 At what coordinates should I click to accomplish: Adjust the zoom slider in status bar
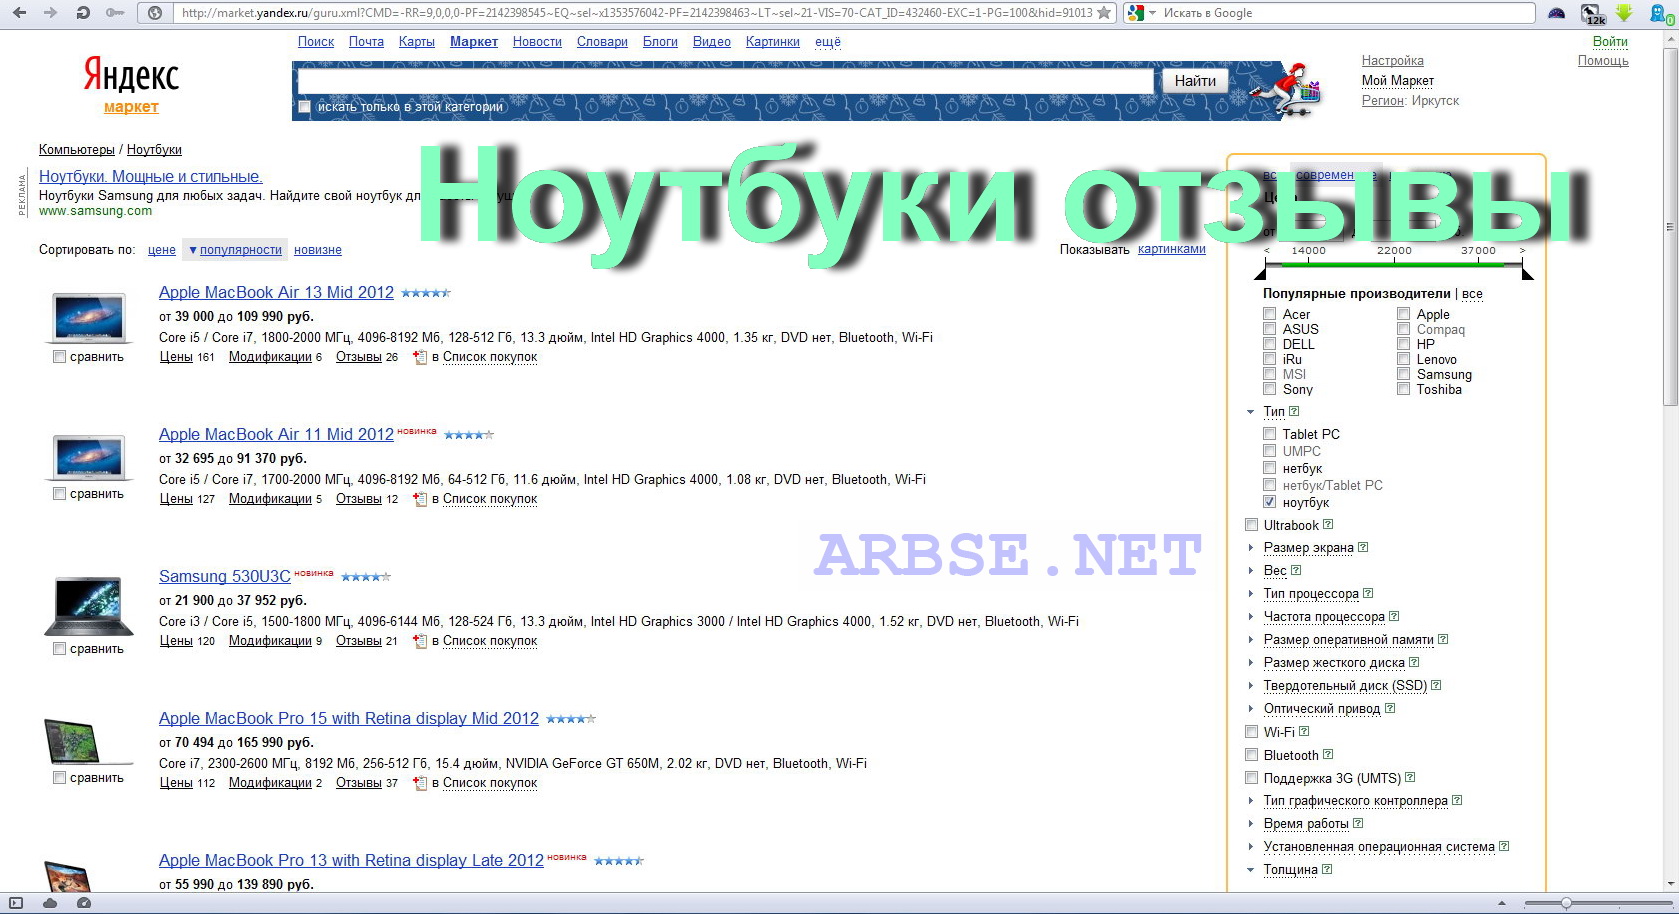[x=1566, y=903]
